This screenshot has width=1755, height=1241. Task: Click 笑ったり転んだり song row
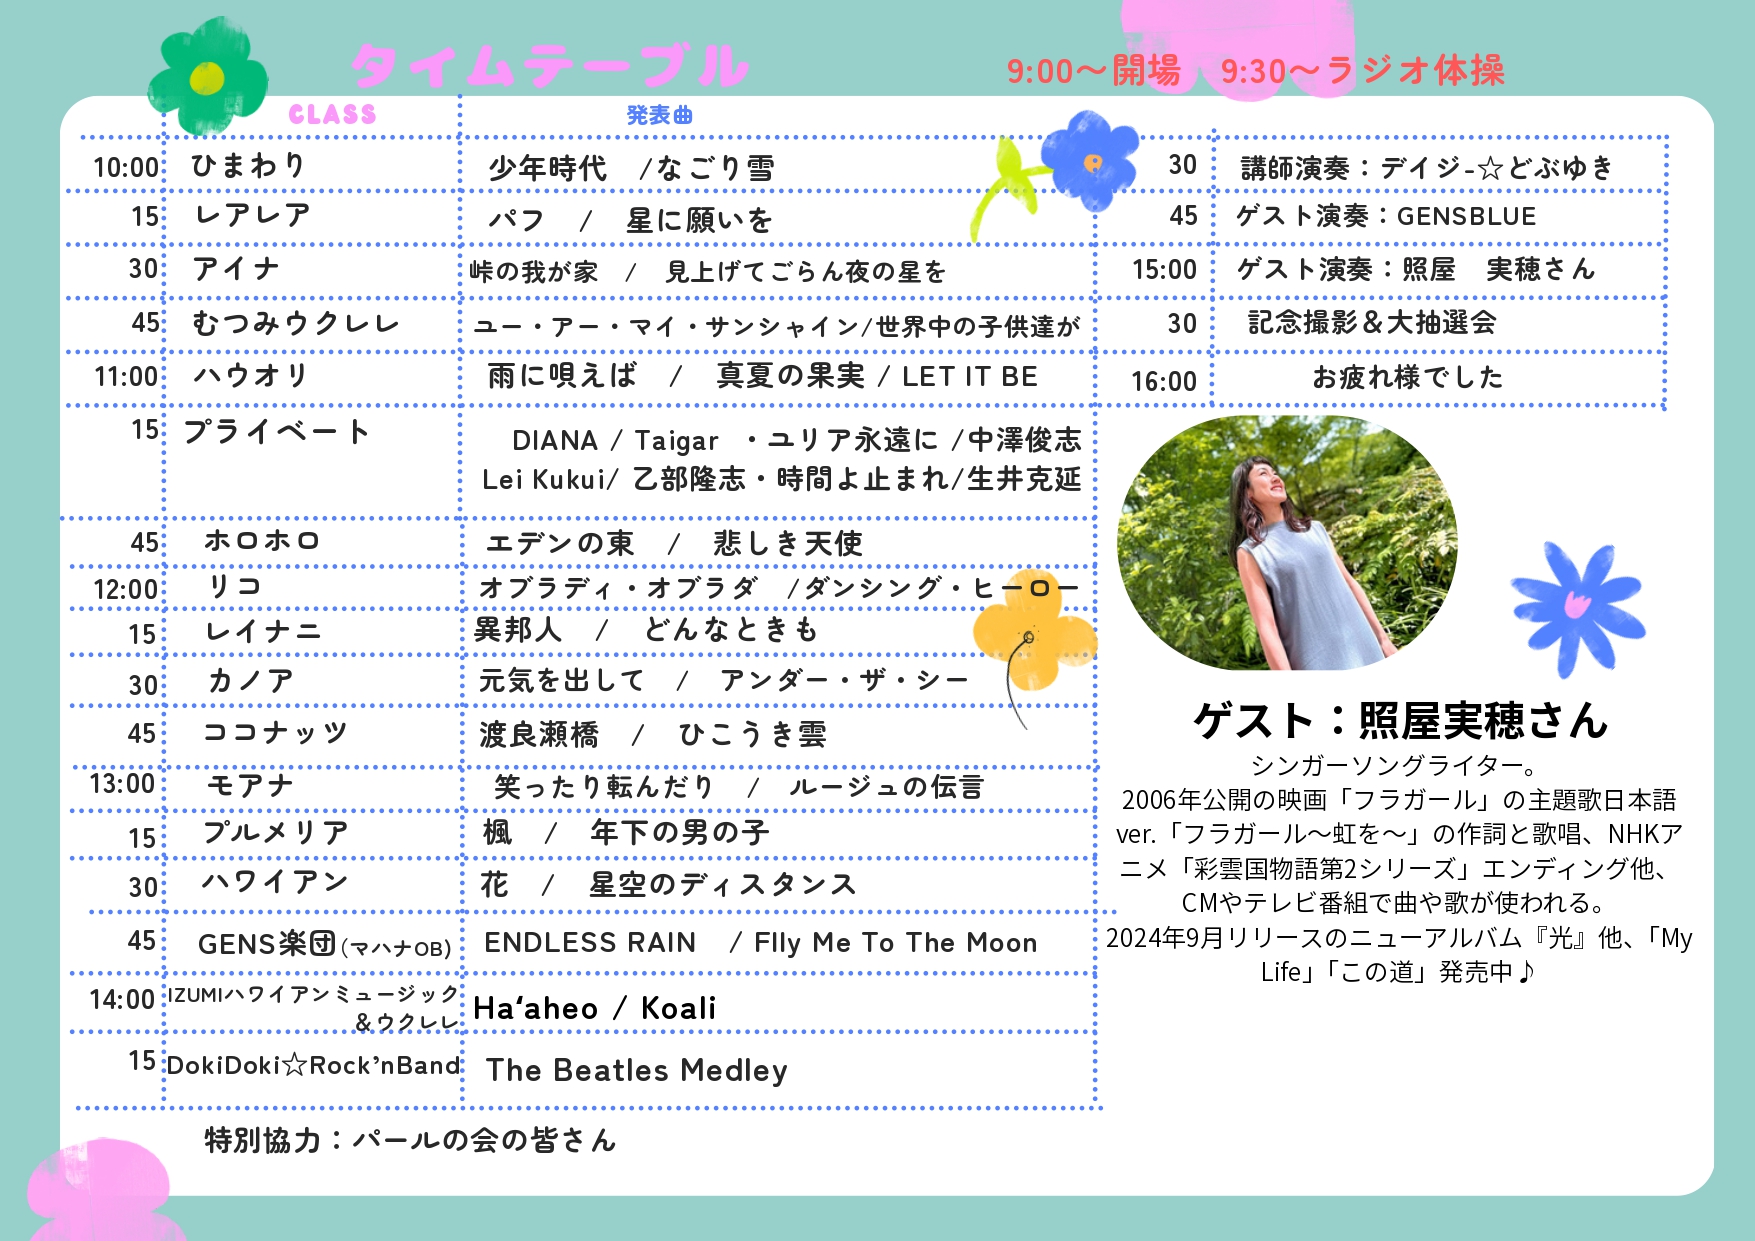click(x=739, y=788)
